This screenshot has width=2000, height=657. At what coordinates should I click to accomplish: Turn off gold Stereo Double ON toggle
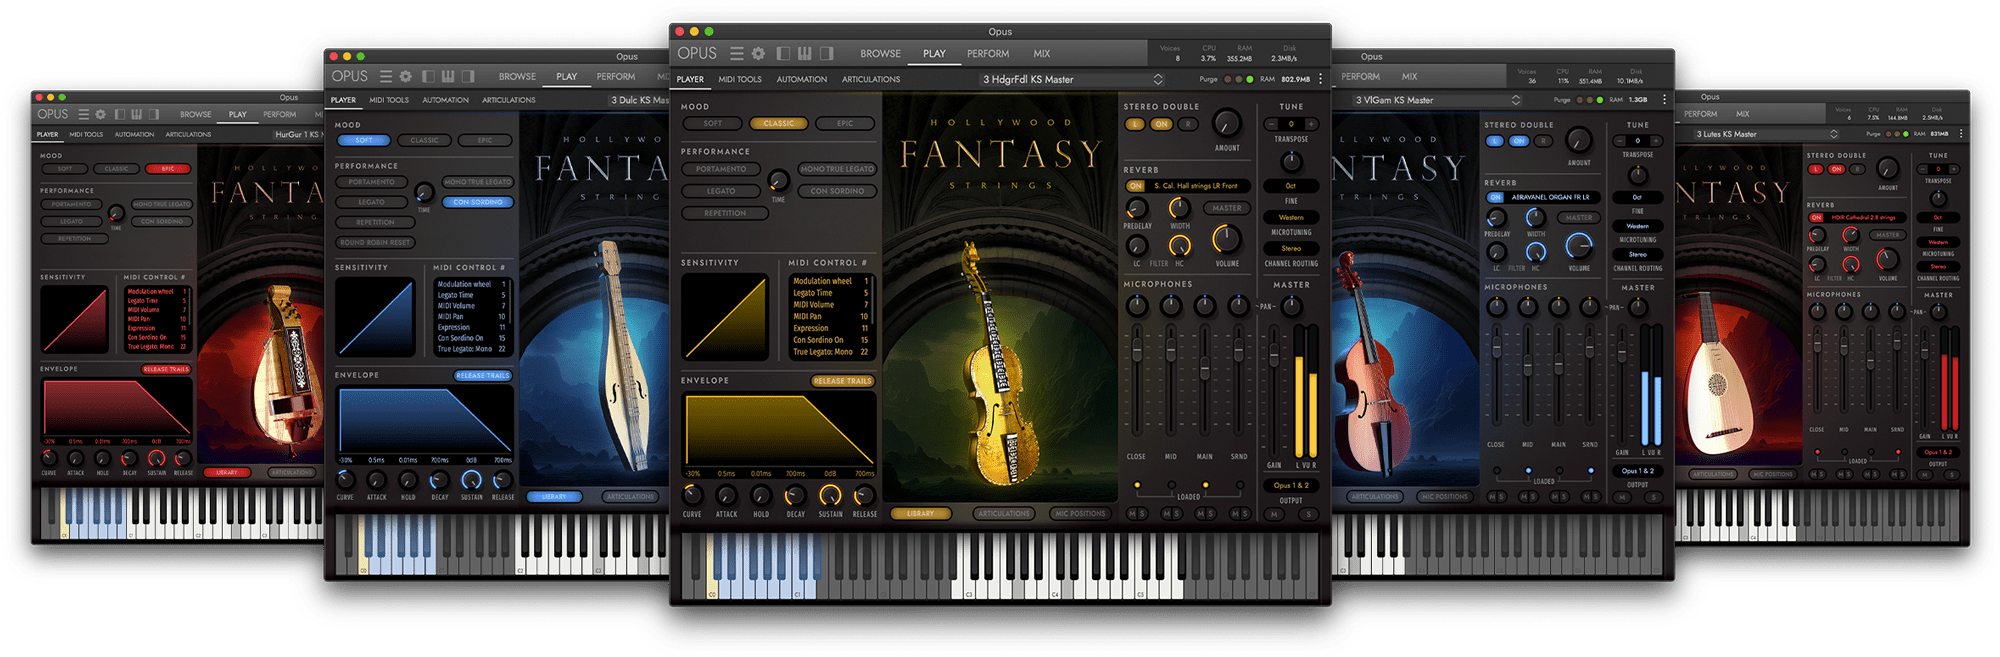tap(1160, 125)
